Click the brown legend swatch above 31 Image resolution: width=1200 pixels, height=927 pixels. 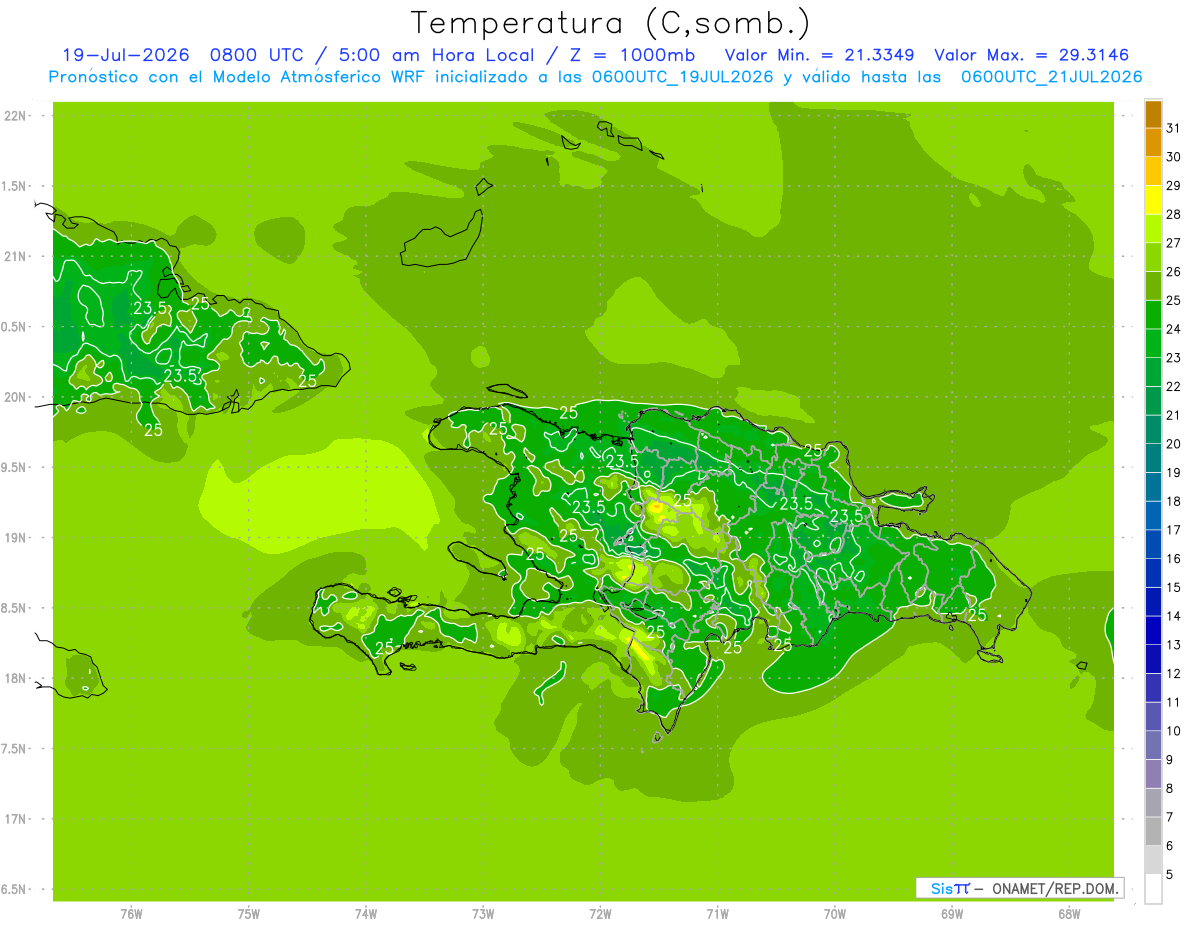coord(1153,114)
